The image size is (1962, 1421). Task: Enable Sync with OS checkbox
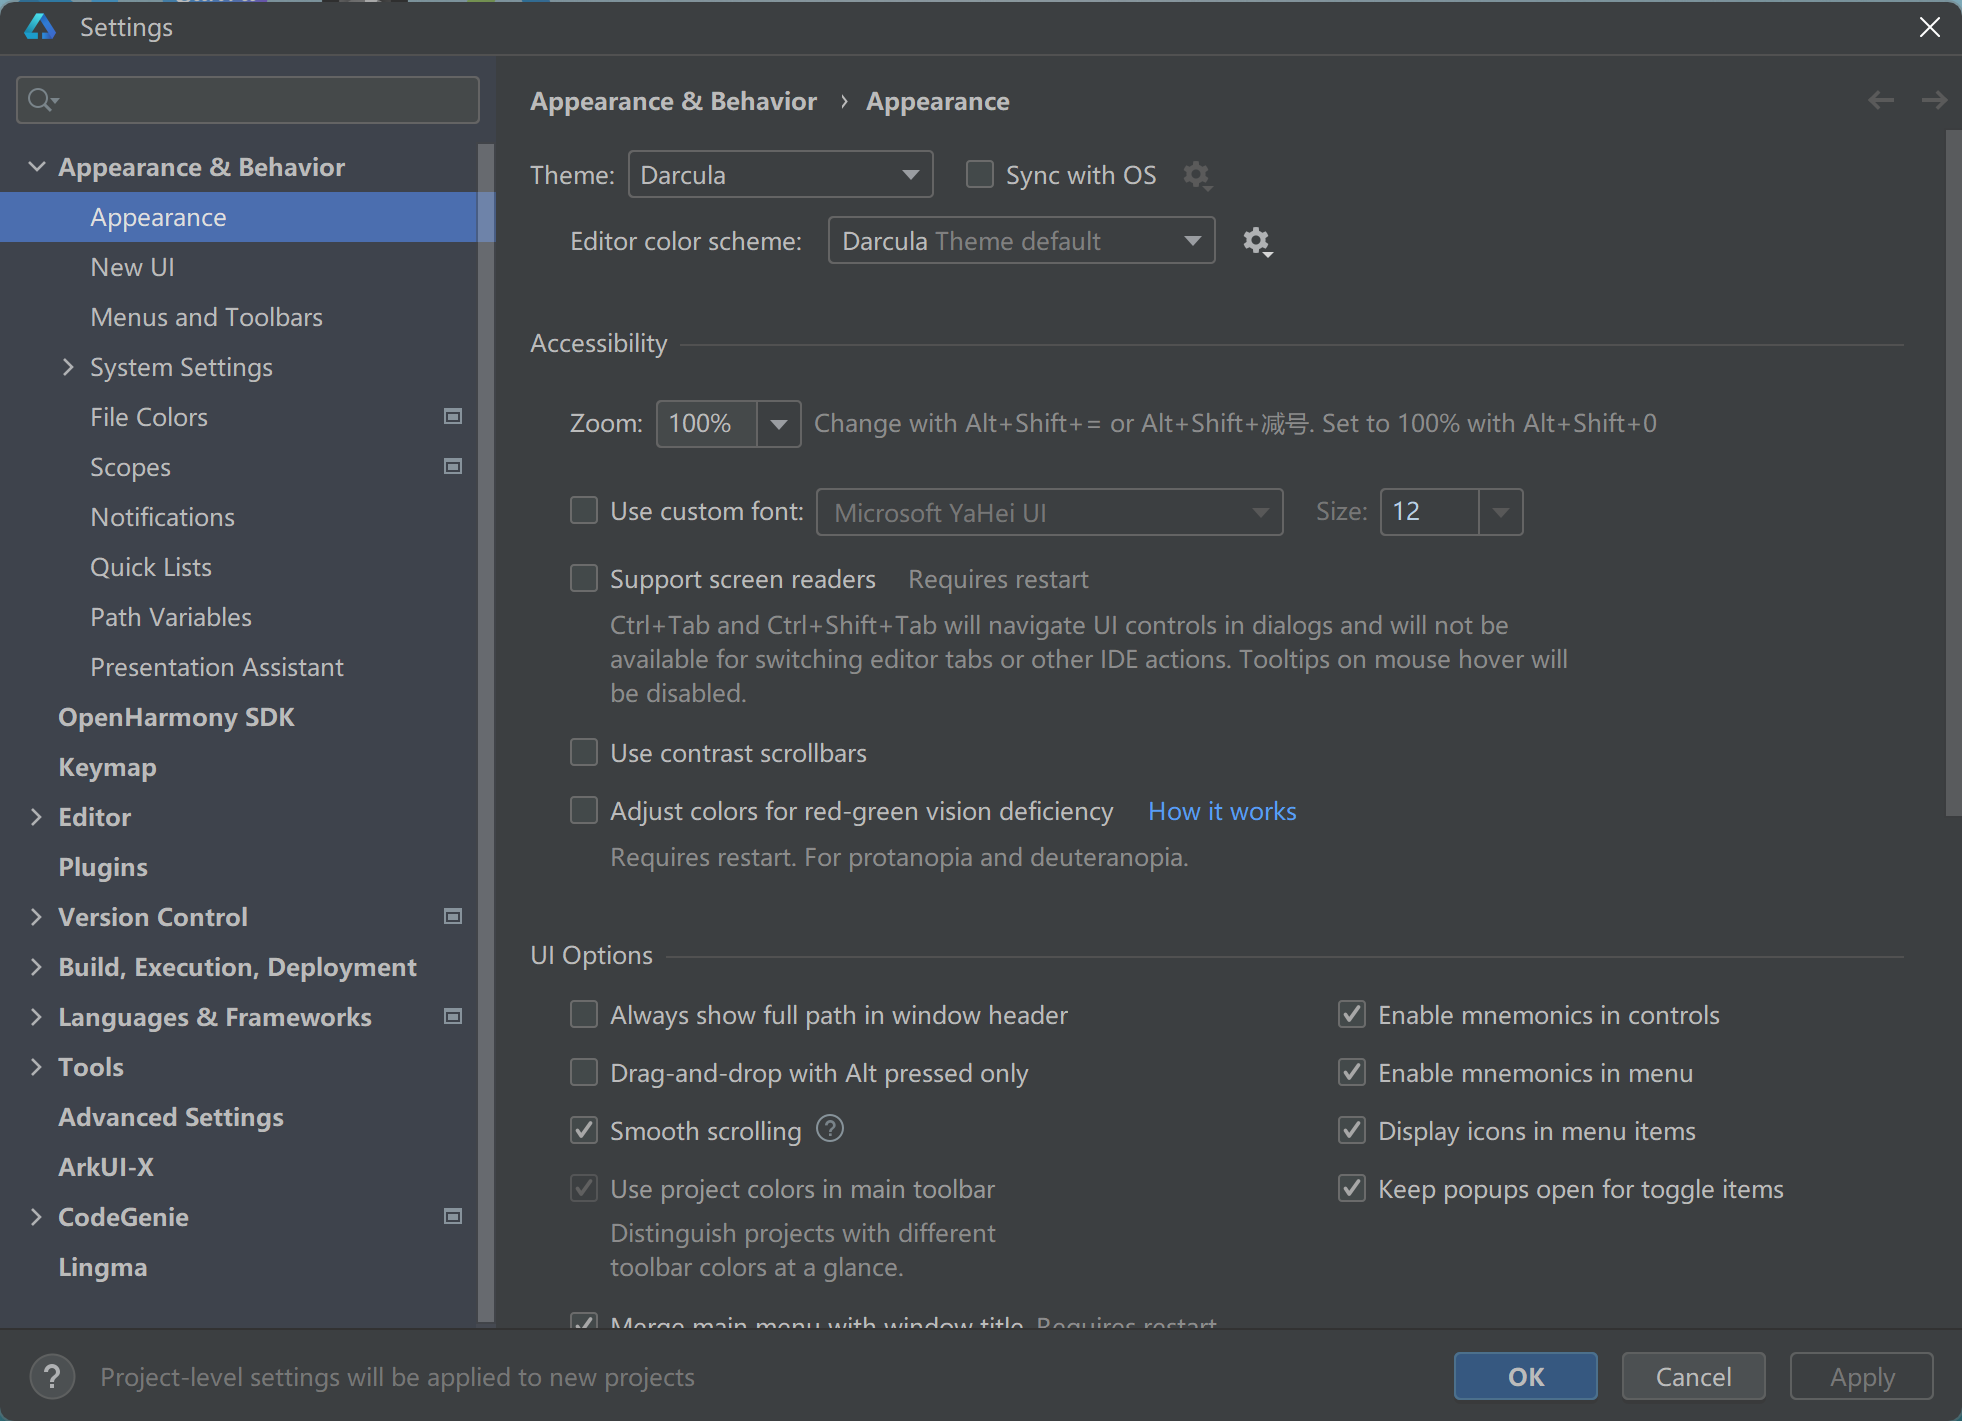tap(980, 175)
